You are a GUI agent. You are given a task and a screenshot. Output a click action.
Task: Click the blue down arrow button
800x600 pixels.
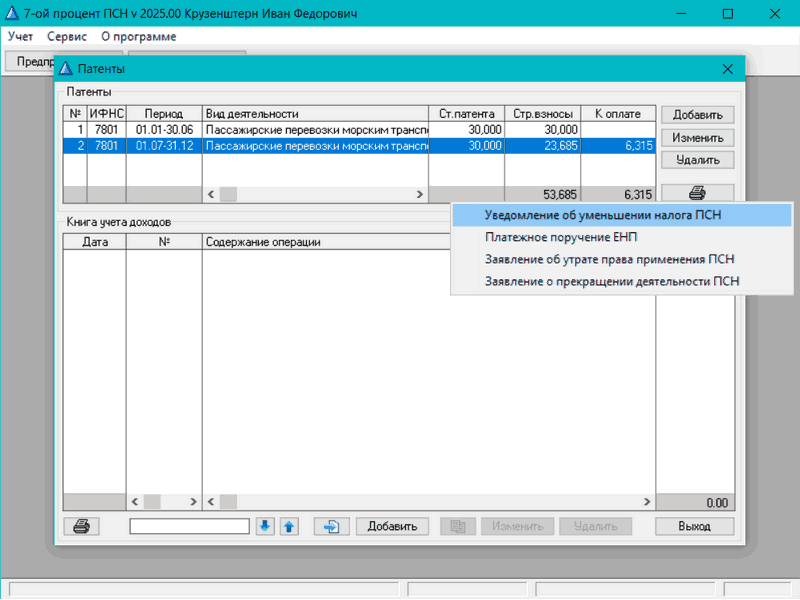coord(265,526)
